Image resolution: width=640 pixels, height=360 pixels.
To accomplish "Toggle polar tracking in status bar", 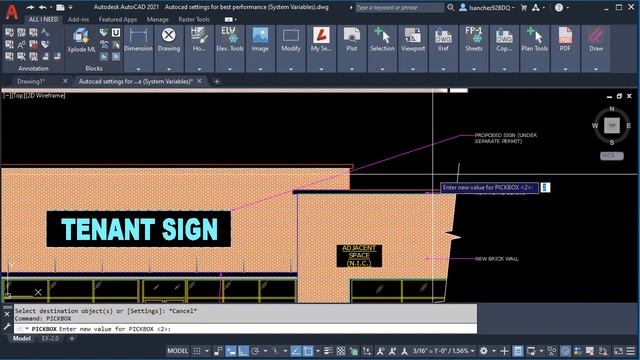I will click(x=256, y=351).
